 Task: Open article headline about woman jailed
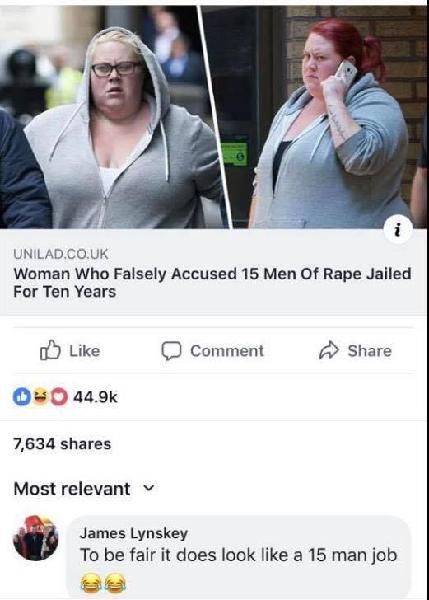click(x=212, y=283)
